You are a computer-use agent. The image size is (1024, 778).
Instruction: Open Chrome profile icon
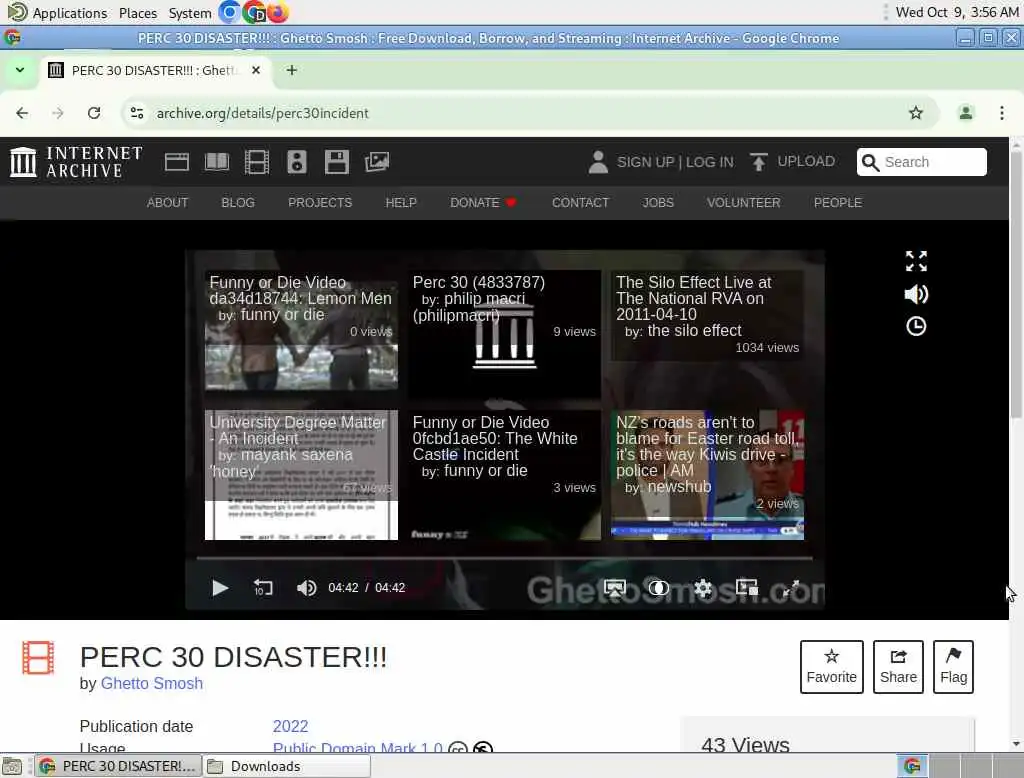965,113
